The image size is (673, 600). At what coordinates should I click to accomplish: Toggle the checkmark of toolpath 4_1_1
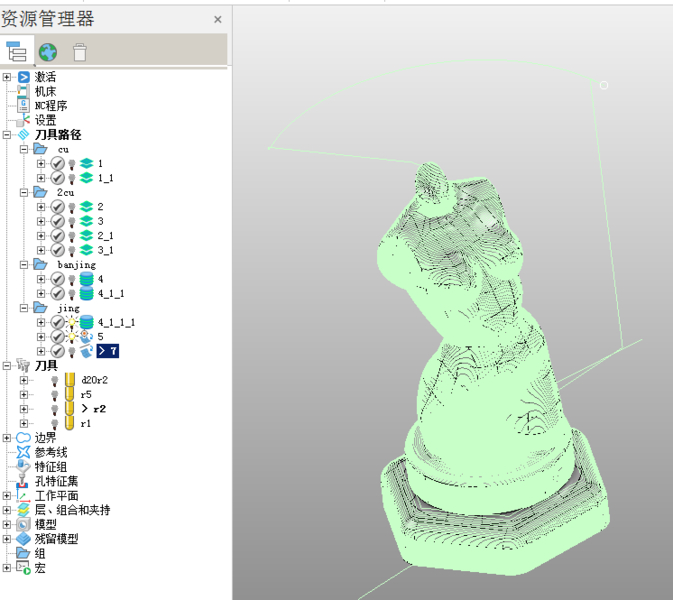58,293
